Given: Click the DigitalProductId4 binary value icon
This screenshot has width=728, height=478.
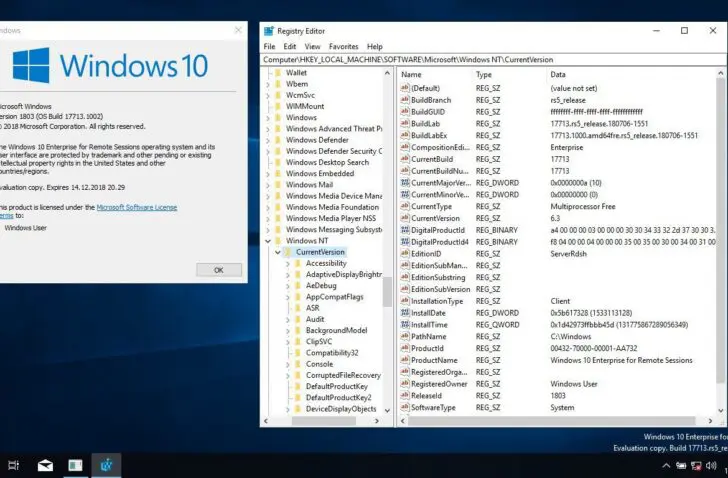Looking at the screenshot, I should pyautogui.click(x=405, y=242).
